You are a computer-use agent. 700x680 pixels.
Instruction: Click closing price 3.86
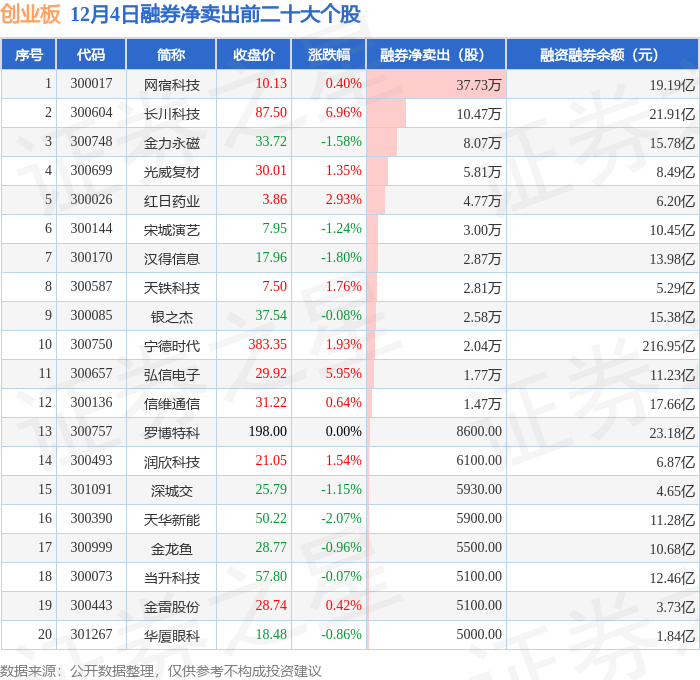point(275,200)
